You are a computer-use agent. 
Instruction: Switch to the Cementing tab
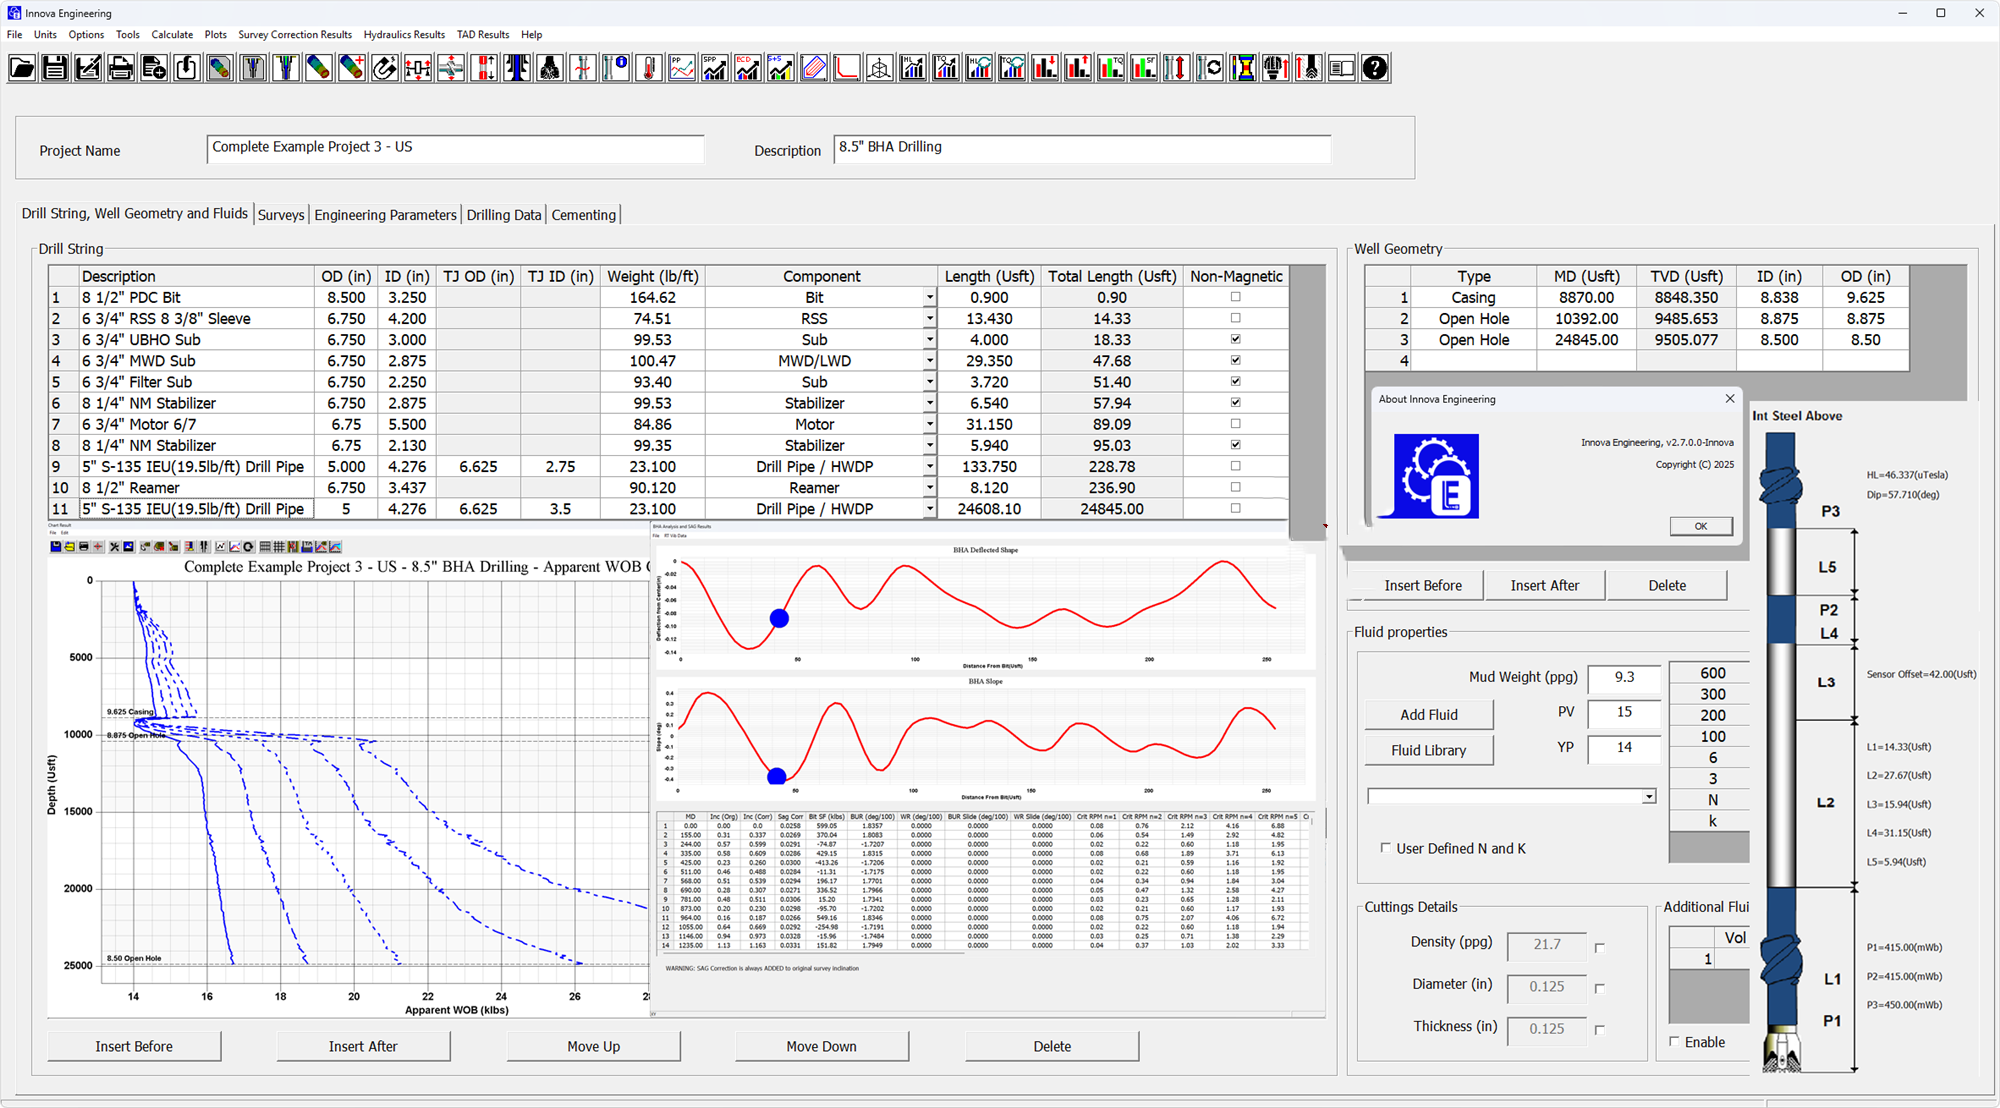(x=584, y=215)
